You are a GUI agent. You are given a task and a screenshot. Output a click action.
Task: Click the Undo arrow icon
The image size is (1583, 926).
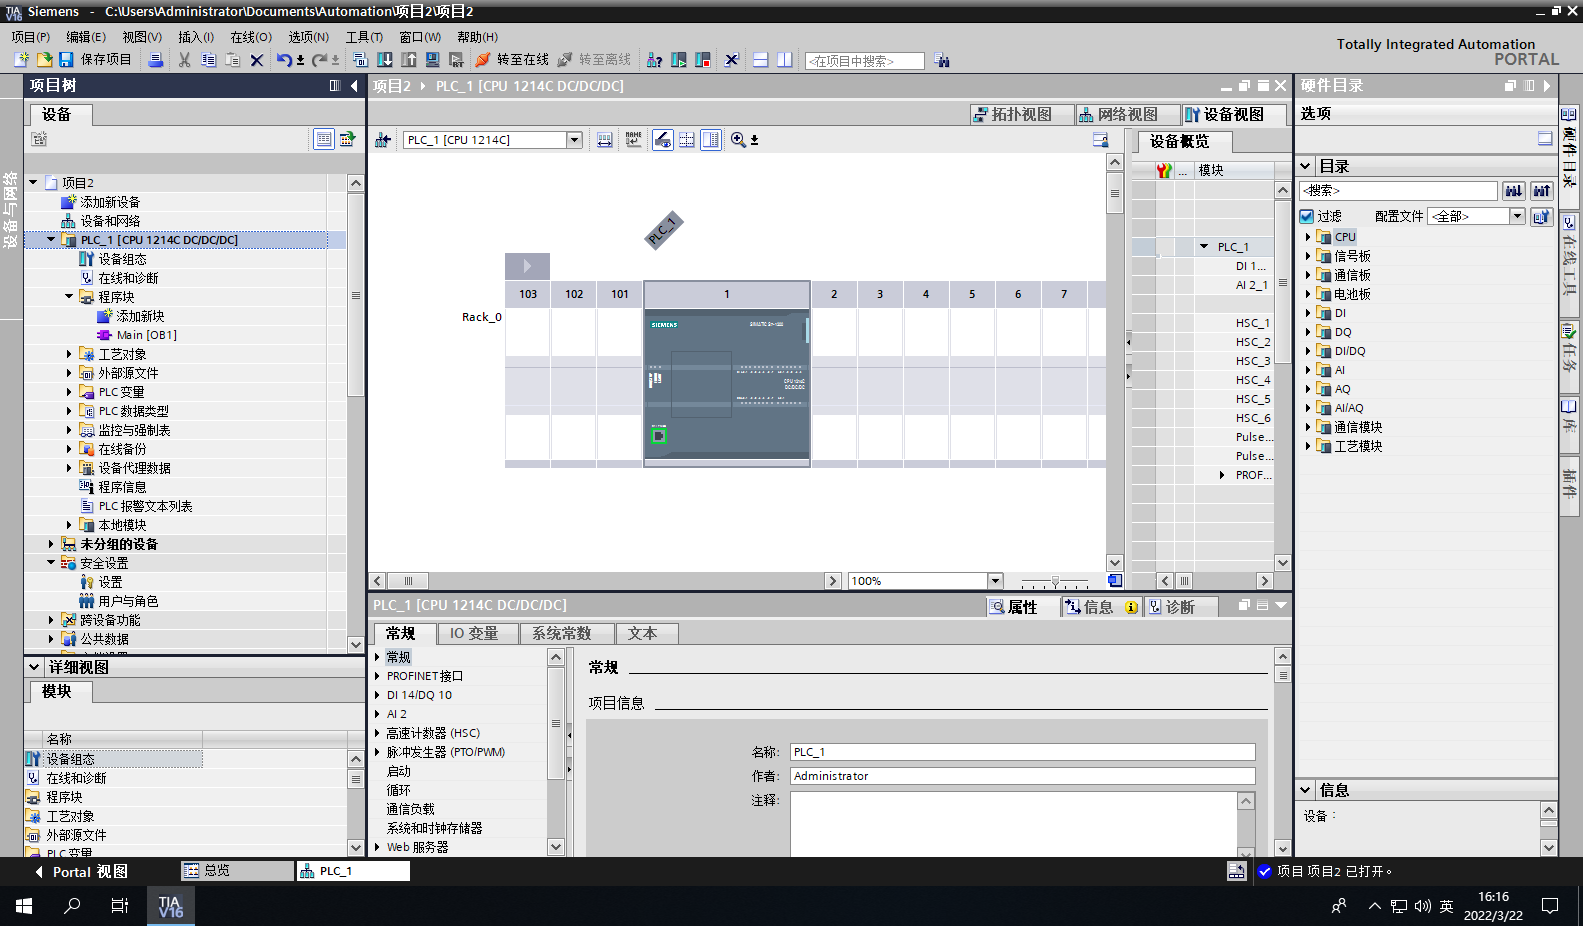285,60
